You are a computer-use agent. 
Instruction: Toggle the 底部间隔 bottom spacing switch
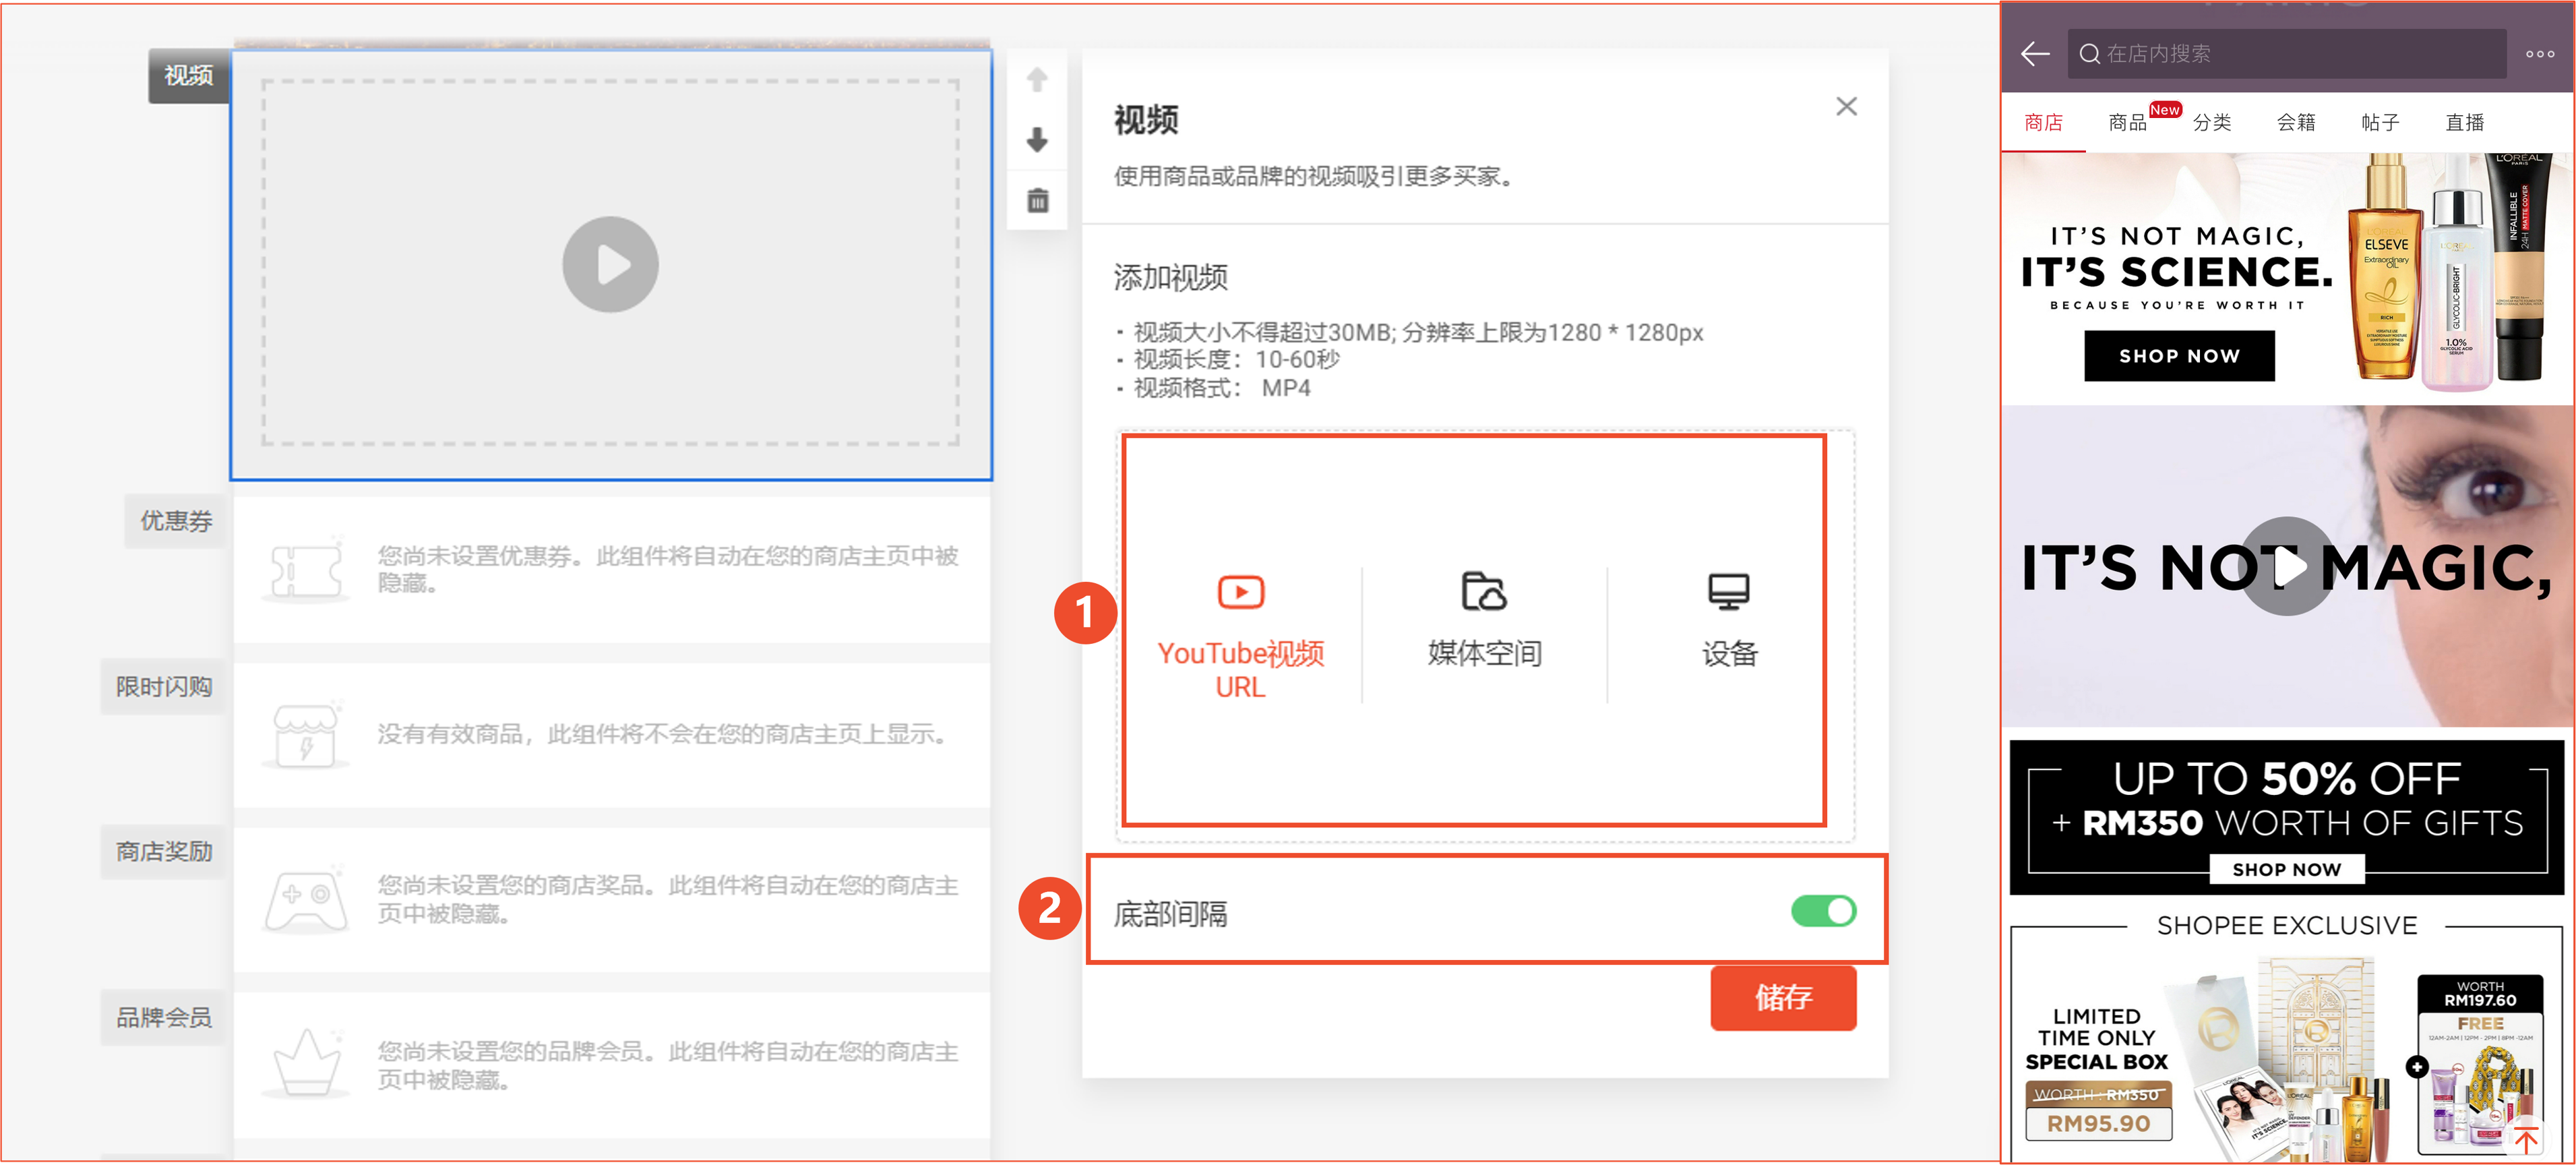[1823, 911]
